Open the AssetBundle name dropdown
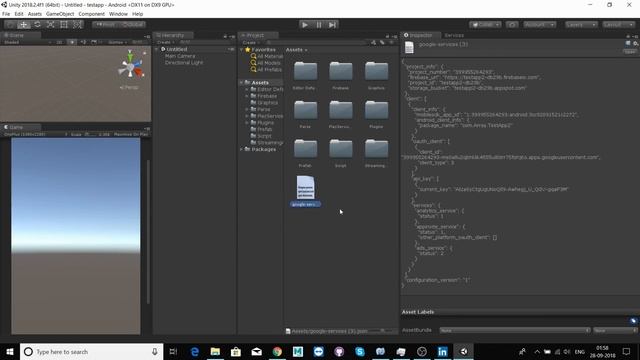 pyautogui.click(x=515, y=330)
